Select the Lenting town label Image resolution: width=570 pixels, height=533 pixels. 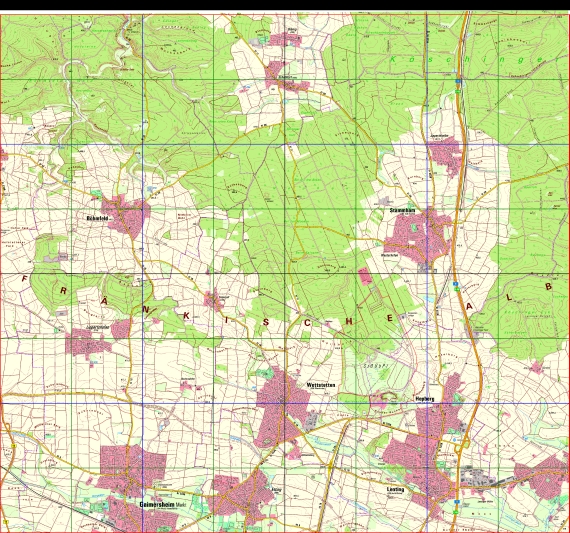pyautogui.click(x=396, y=489)
